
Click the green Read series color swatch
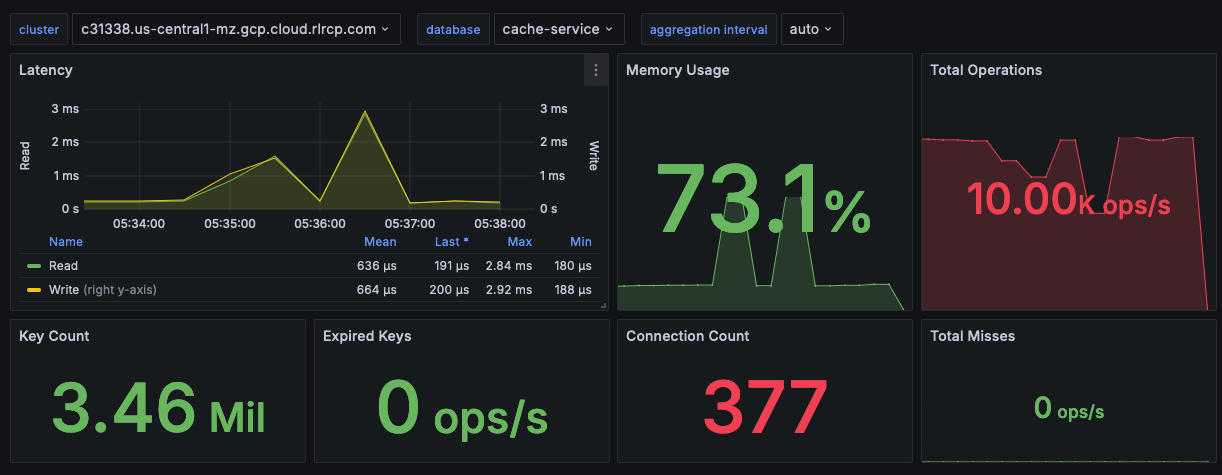[x=34, y=266]
